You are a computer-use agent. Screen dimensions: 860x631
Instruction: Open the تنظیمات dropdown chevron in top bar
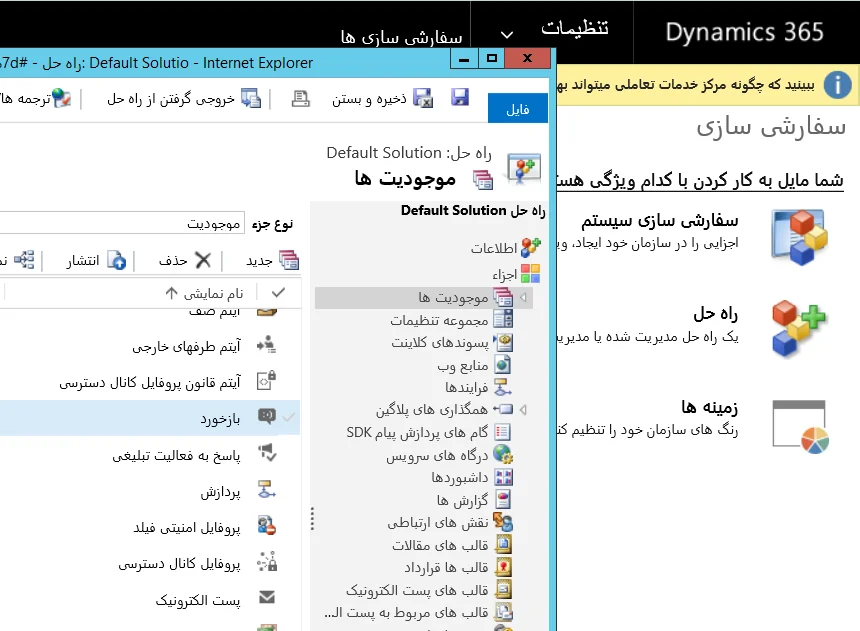(x=507, y=35)
